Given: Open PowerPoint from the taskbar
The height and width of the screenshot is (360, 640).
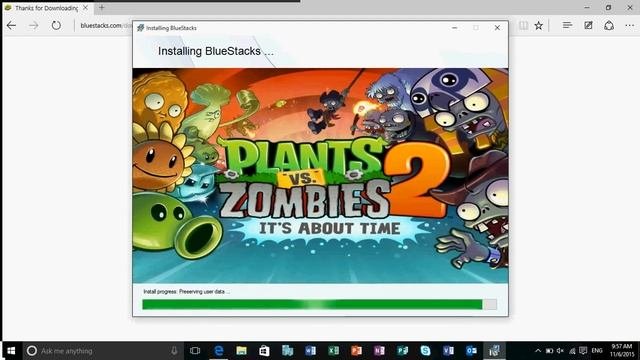Looking at the screenshot, I should [x=356, y=351].
